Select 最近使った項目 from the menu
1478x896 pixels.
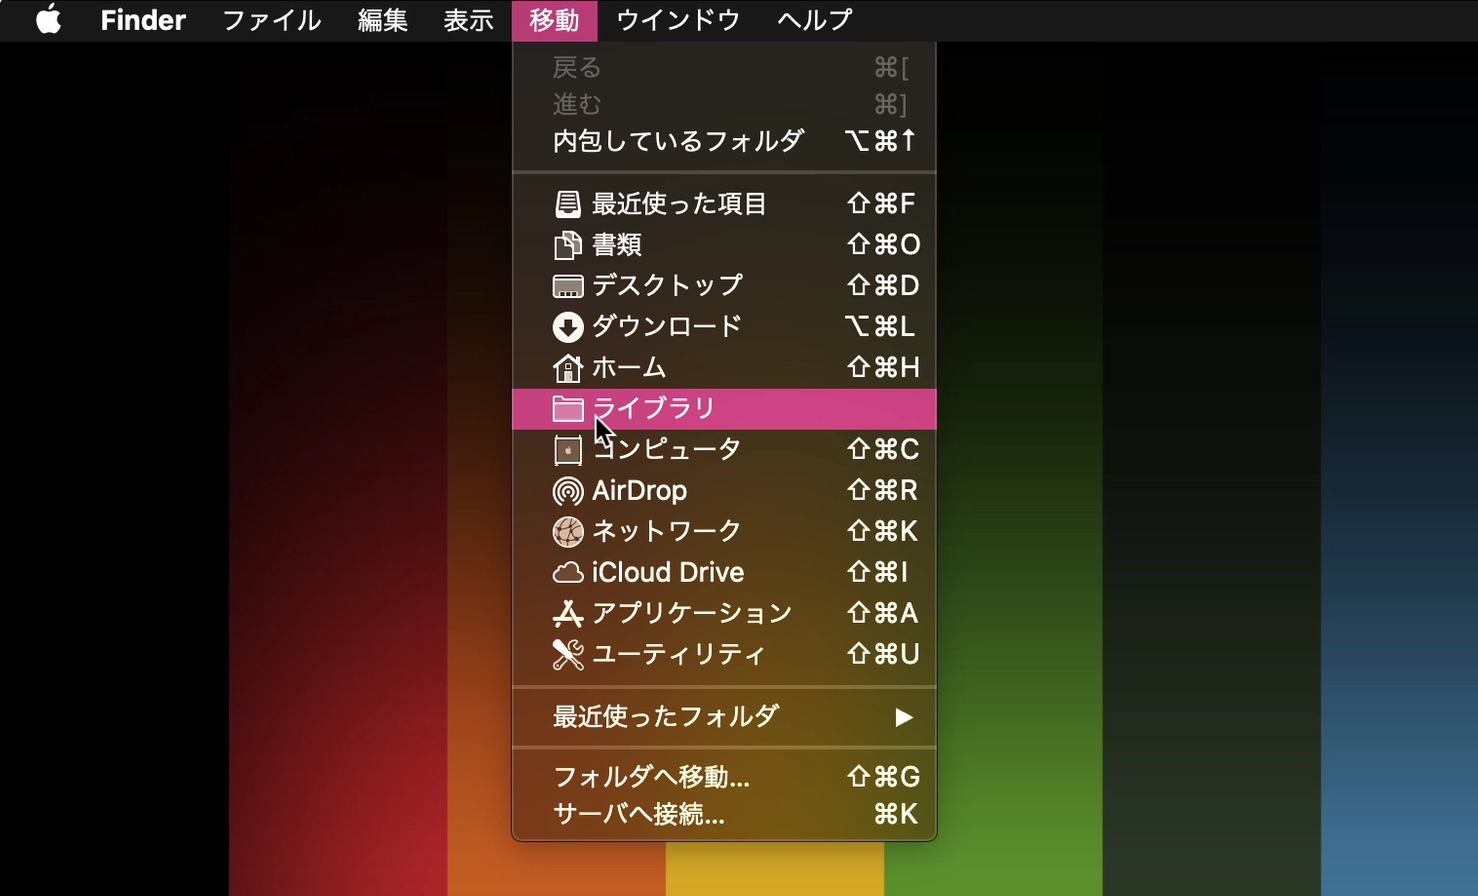click(x=724, y=204)
